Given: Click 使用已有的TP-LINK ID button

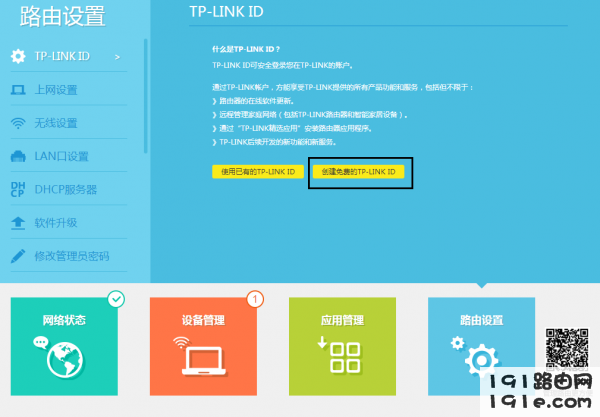Looking at the screenshot, I should pyautogui.click(x=258, y=172).
